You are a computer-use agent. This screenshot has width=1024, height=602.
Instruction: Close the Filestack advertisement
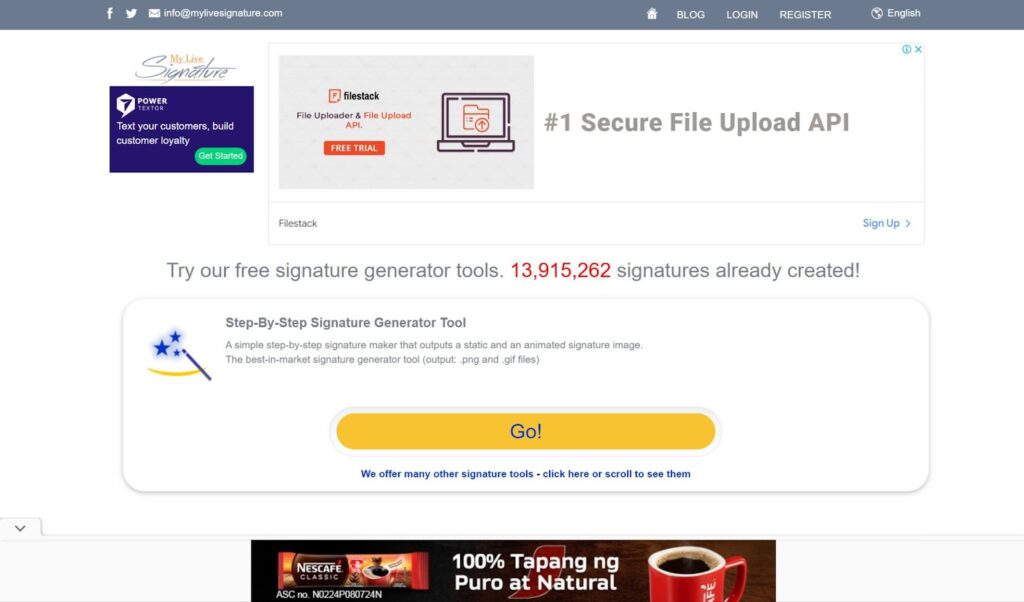pyautogui.click(x=918, y=49)
